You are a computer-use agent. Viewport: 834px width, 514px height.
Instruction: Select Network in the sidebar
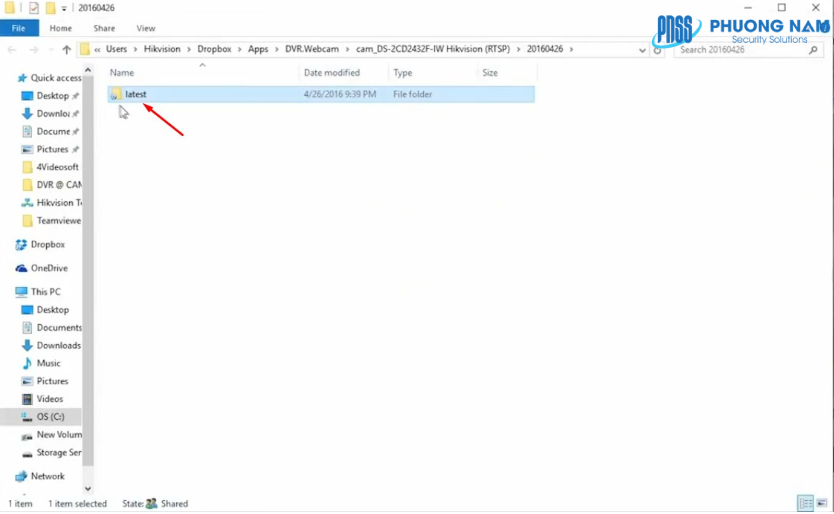point(47,476)
